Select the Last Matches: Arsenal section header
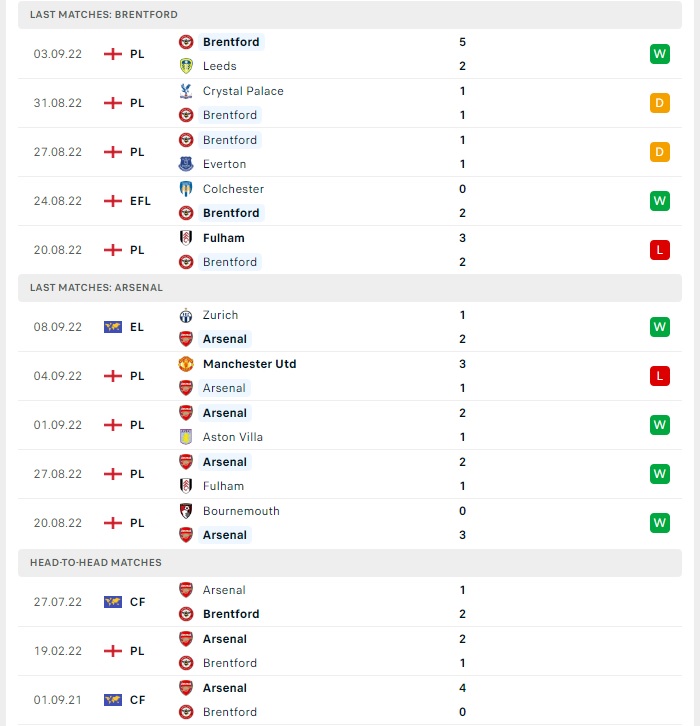 pyautogui.click(x=350, y=288)
